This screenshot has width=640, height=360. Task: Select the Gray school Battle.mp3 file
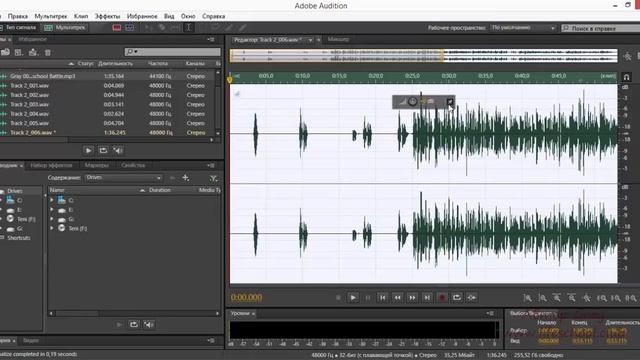click(107, 76)
